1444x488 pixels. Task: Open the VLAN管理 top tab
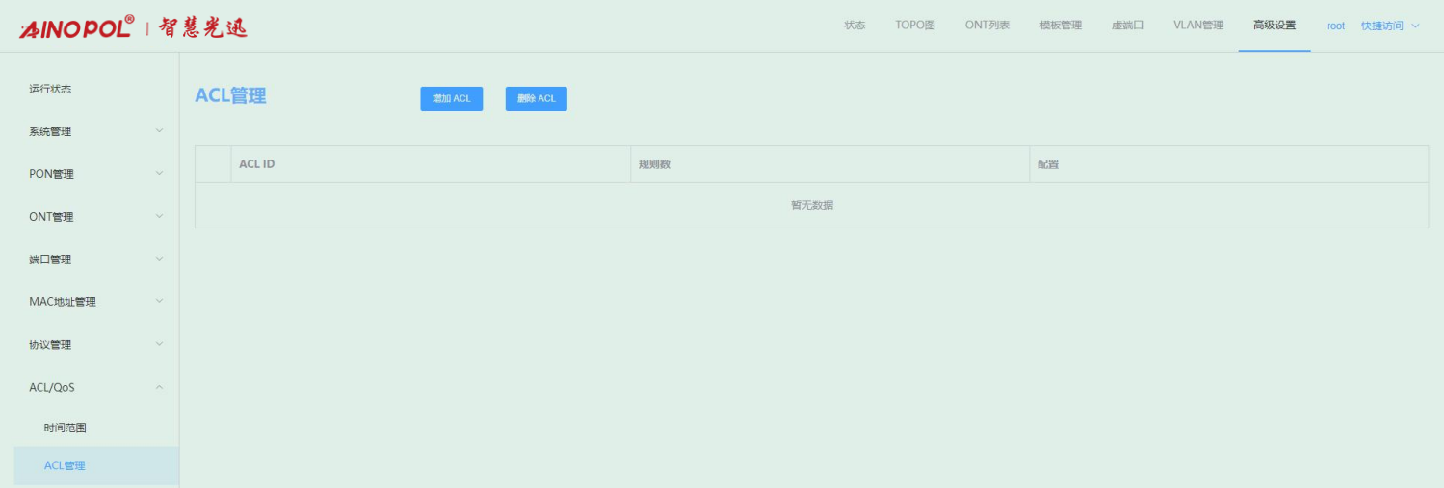pos(1197,26)
